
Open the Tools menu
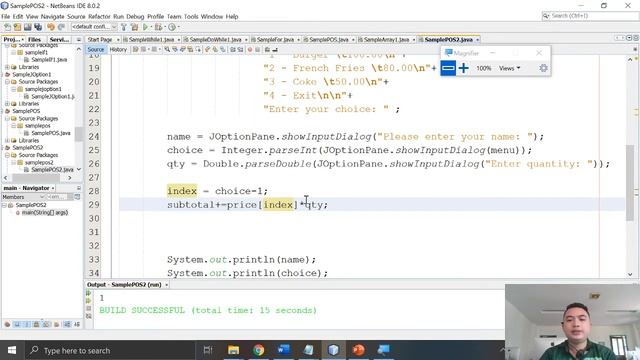tap(191, 16)
